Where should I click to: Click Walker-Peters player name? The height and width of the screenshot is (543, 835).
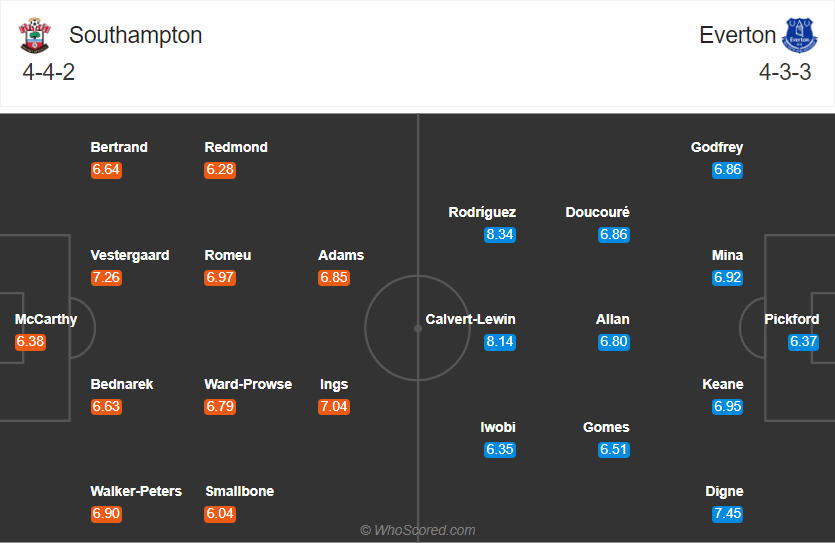[136, 491]
